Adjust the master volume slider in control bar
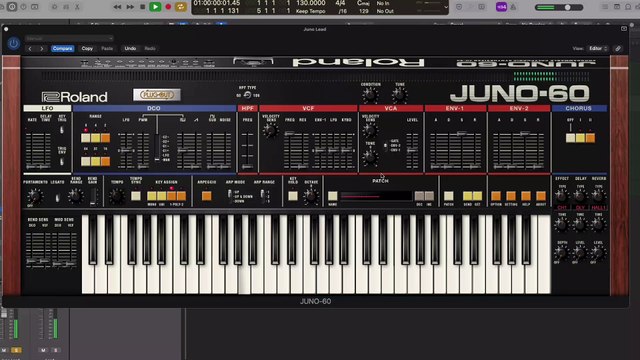This screenshot has height=360, width=640. [559, 7]
